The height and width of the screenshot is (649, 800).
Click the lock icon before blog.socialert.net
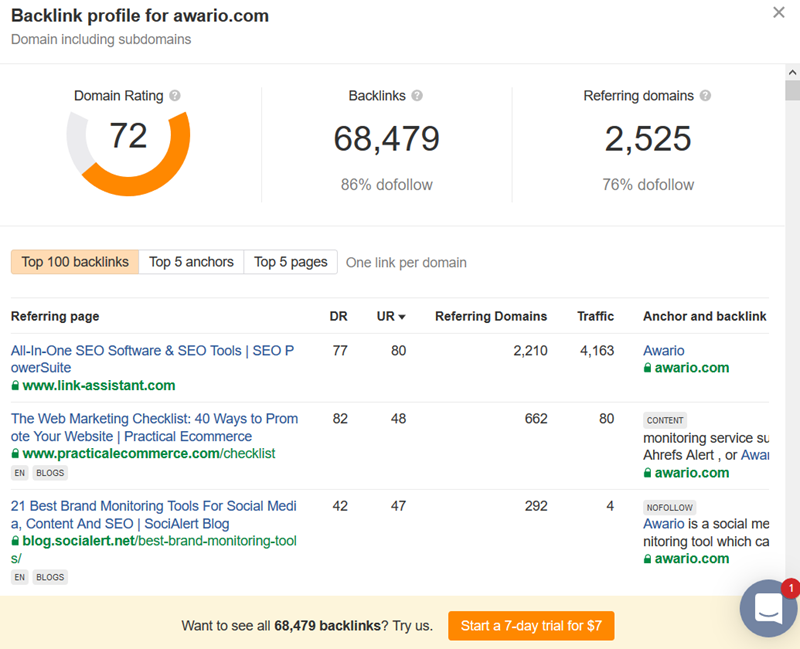[16, 541]
